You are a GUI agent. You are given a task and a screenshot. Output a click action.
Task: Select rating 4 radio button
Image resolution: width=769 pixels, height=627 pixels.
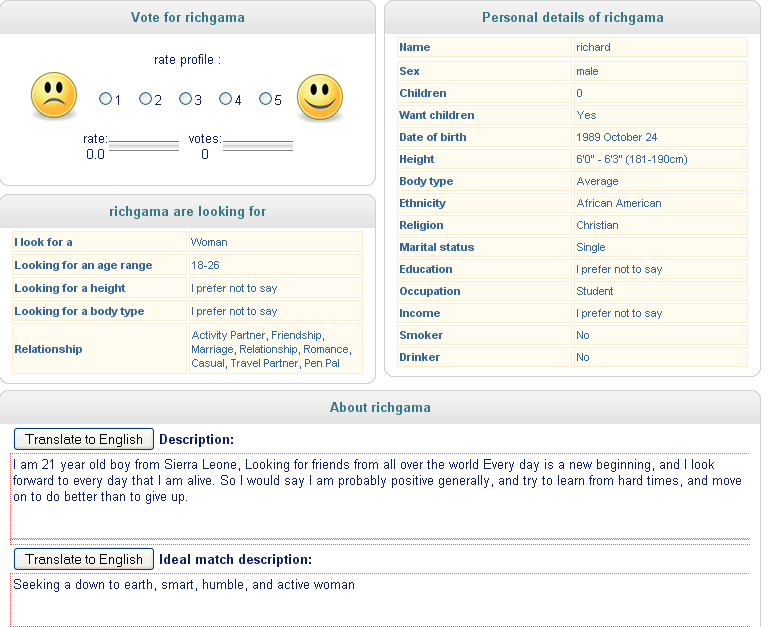pos(225,99)
